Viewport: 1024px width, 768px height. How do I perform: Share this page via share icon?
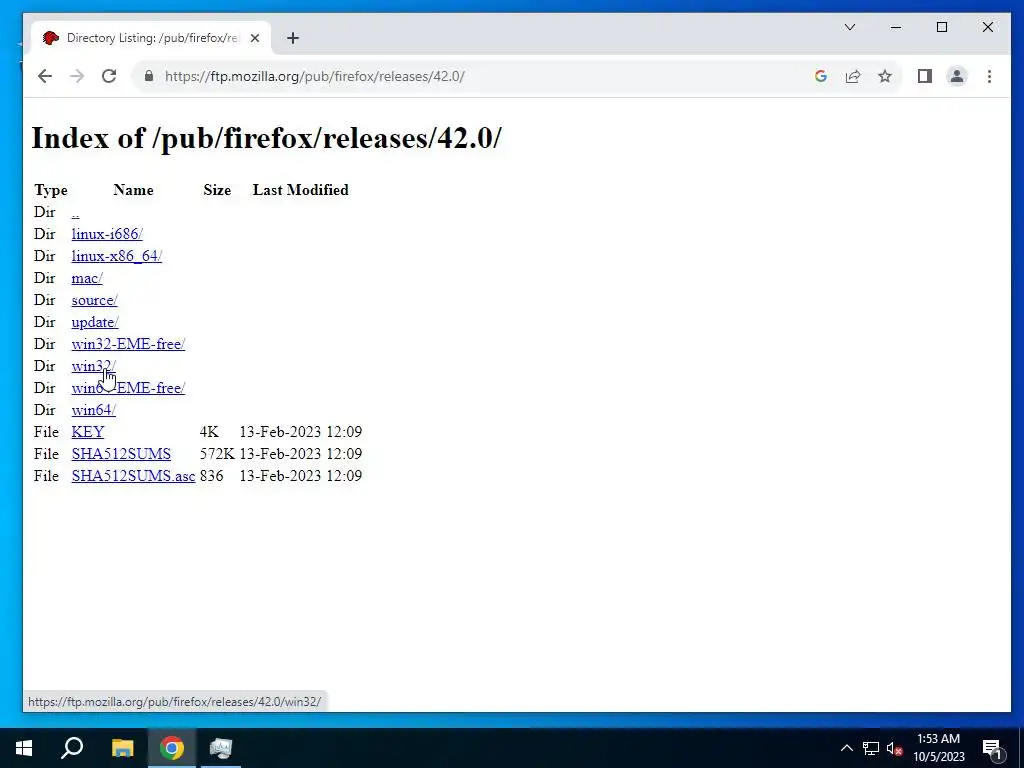[853, 76]
